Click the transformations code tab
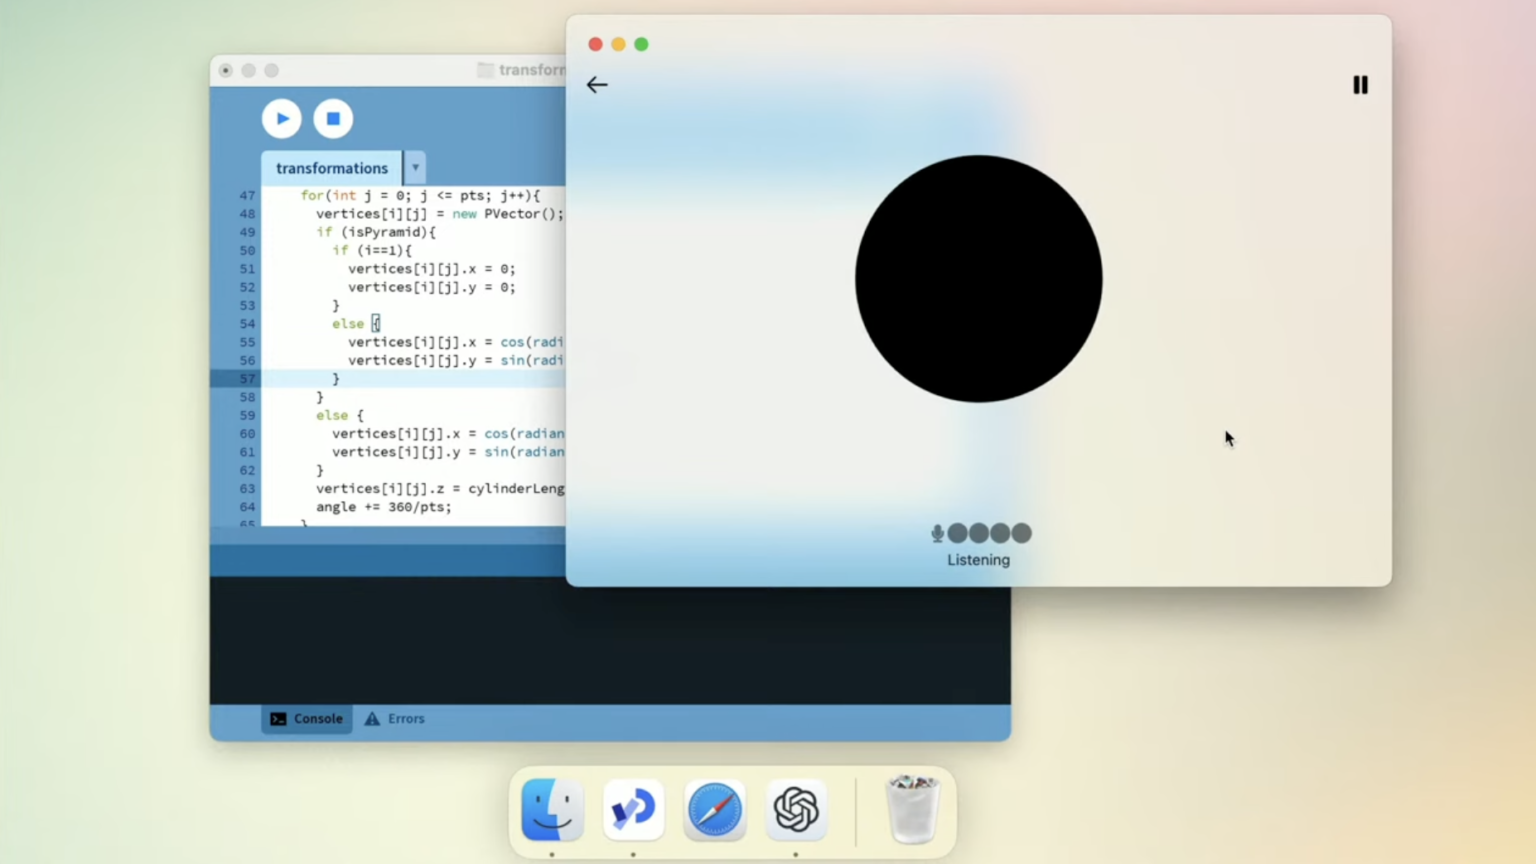 (331, 167)
